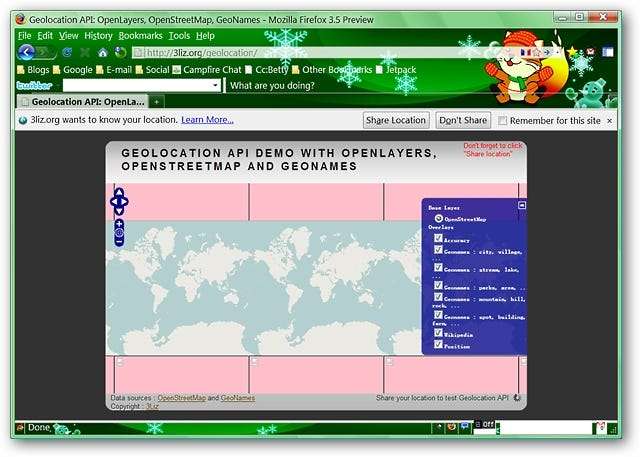This screenshot has width=640, height=457.
Task: Click the zoom-to-world globe icon on map
Action: click(118, 233)
